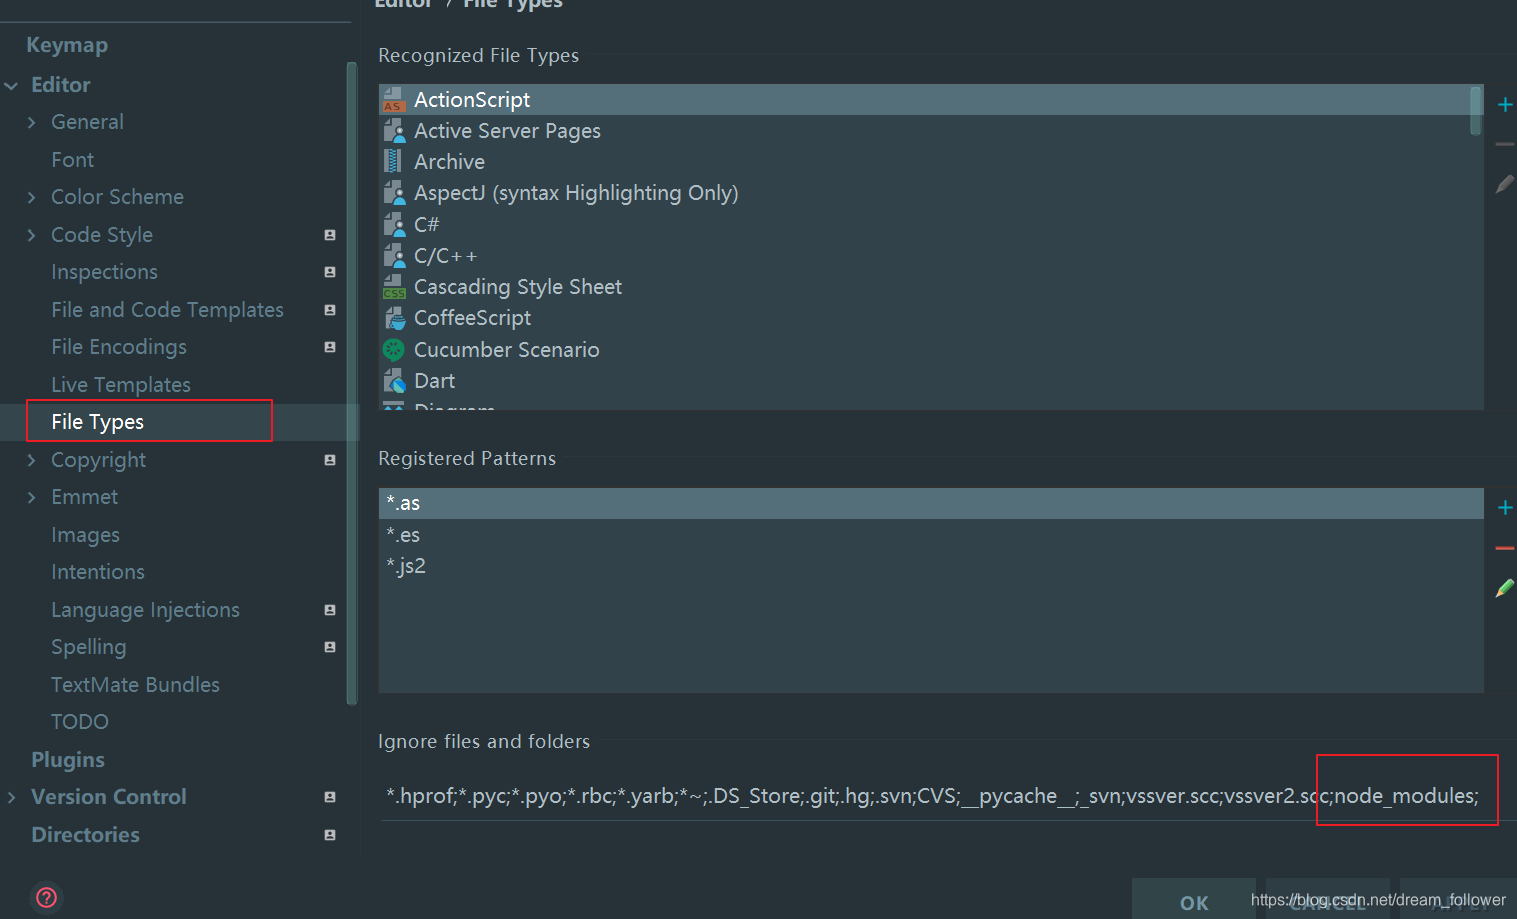The image size is (1517, 919).
Task: Open Images settings
Action: point(85,535)
